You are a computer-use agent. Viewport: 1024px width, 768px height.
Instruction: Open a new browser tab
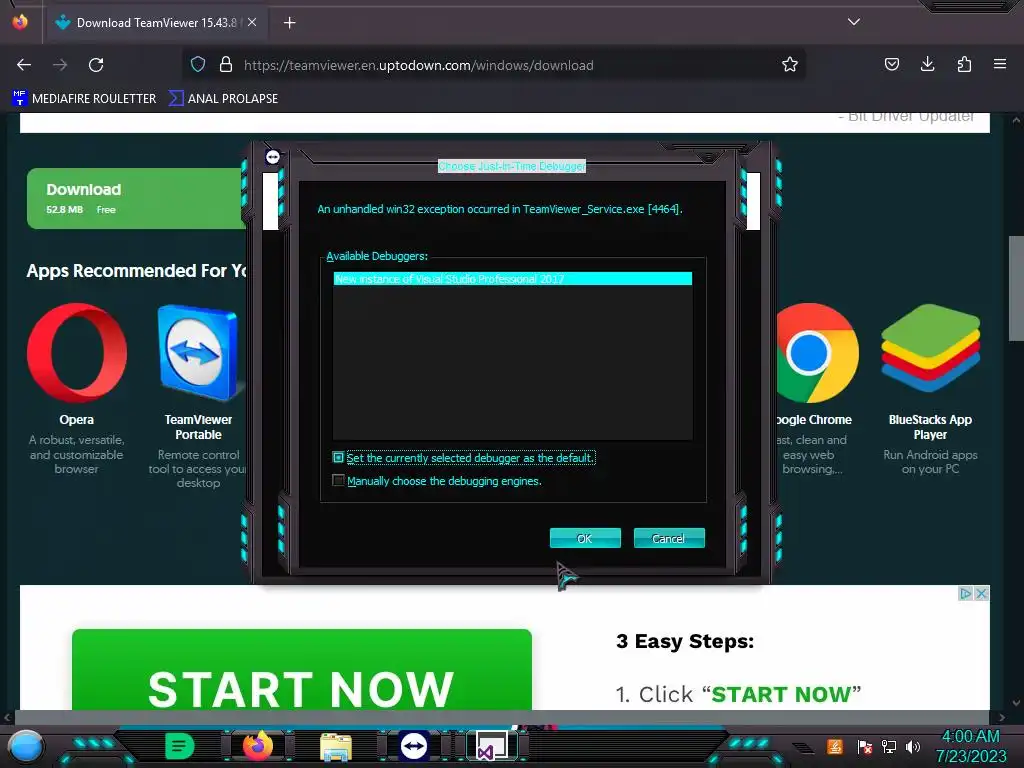[289, 23]
